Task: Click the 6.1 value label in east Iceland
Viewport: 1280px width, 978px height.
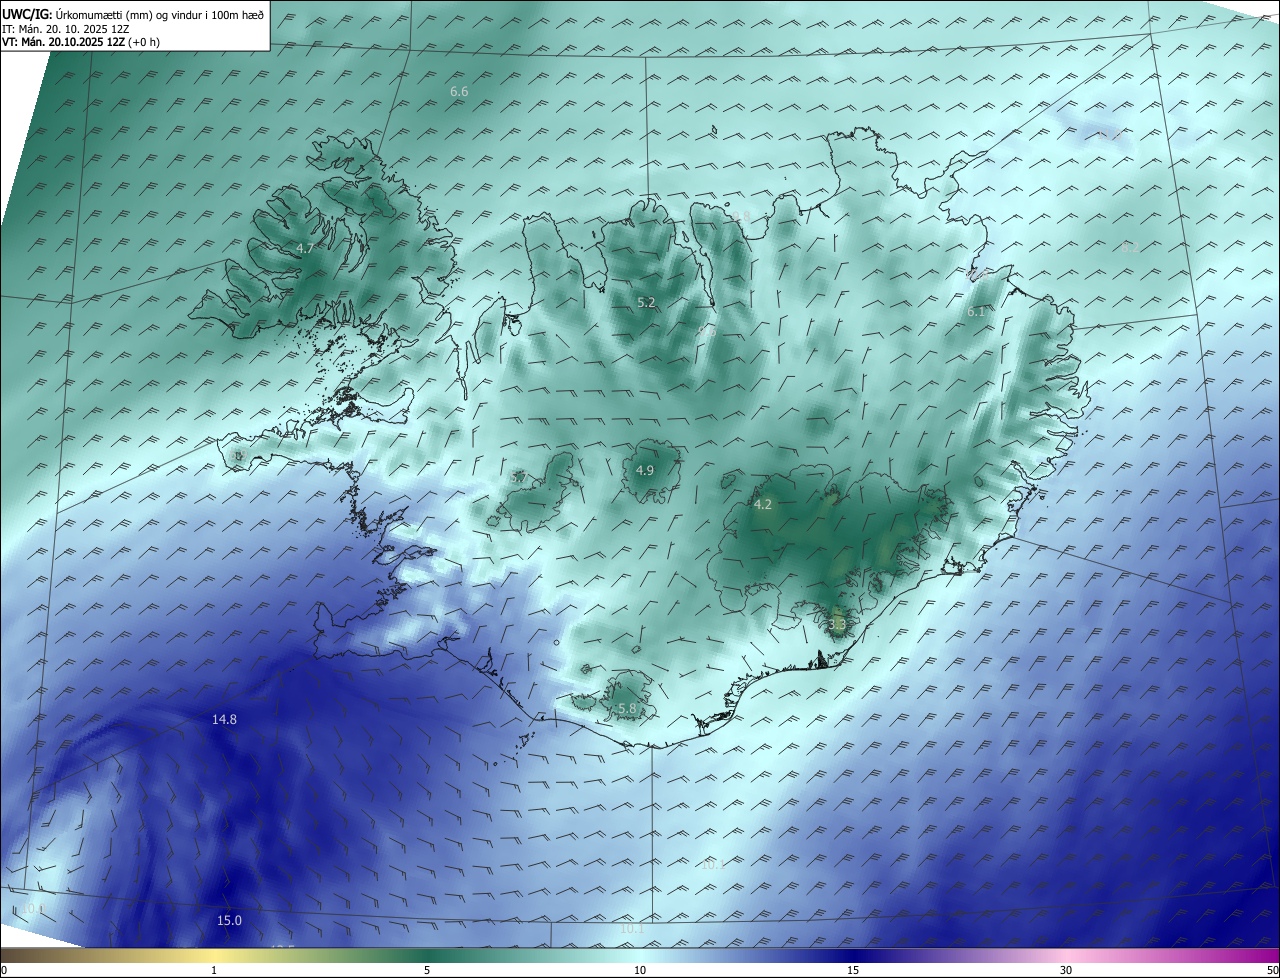Action: point(976,312)
